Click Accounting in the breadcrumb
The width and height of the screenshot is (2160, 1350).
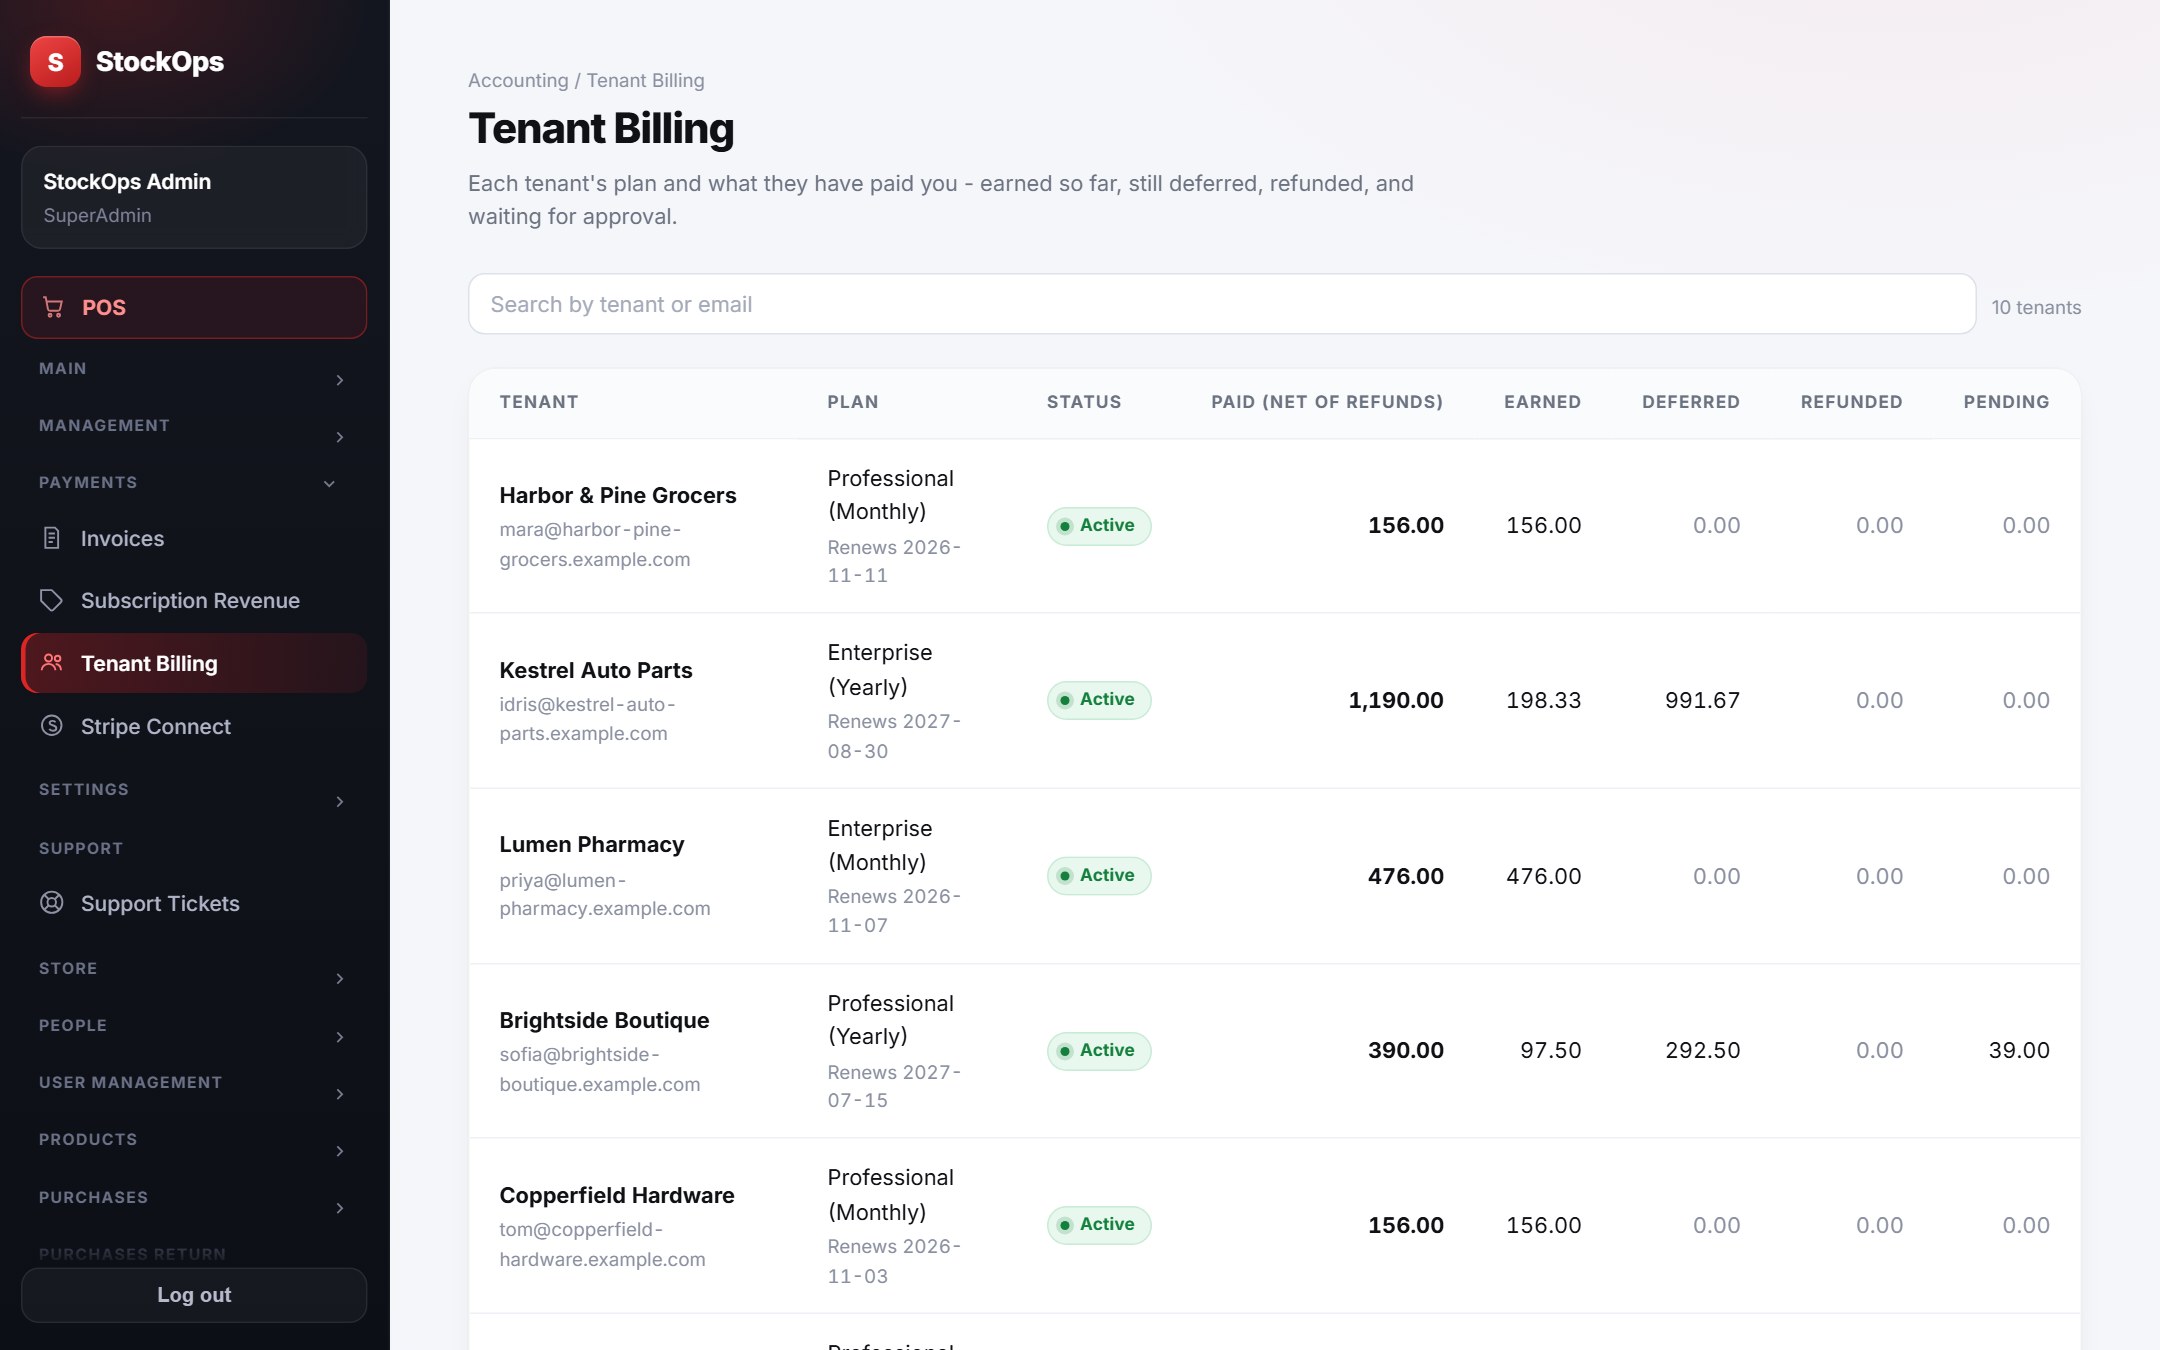(518, 80)
